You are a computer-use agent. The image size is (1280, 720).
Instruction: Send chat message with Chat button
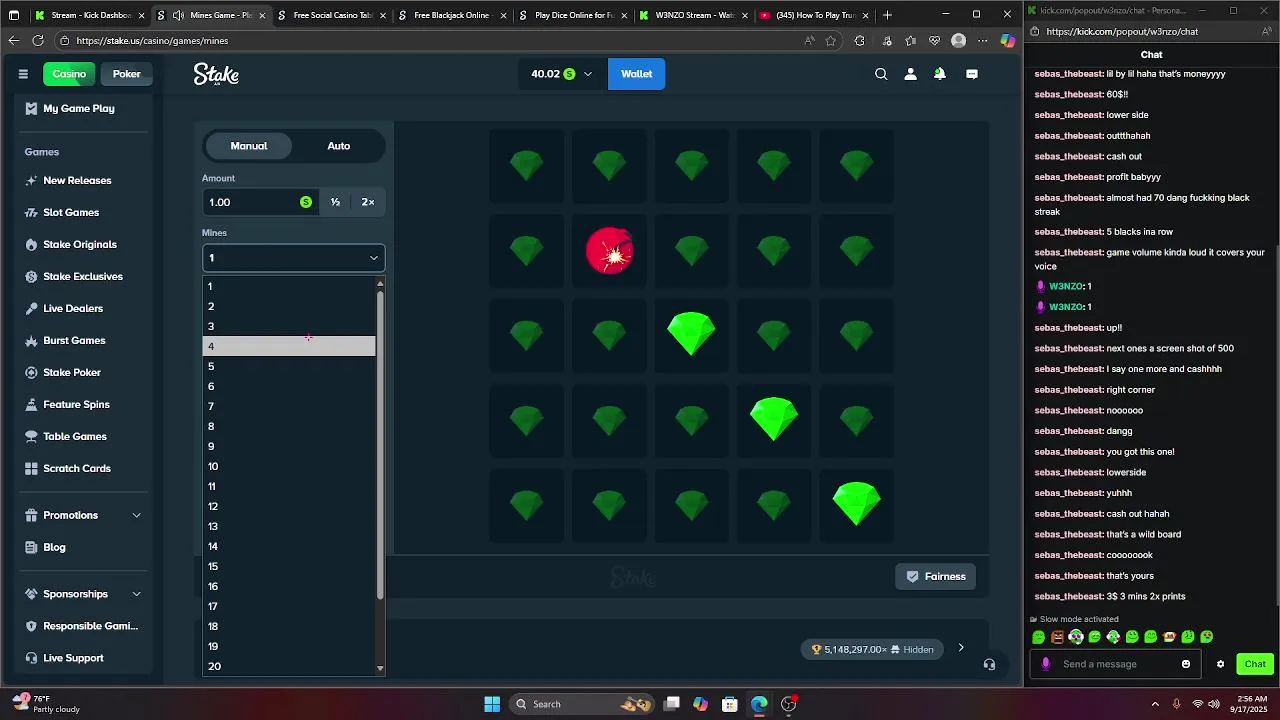(x=1255, y=664)
